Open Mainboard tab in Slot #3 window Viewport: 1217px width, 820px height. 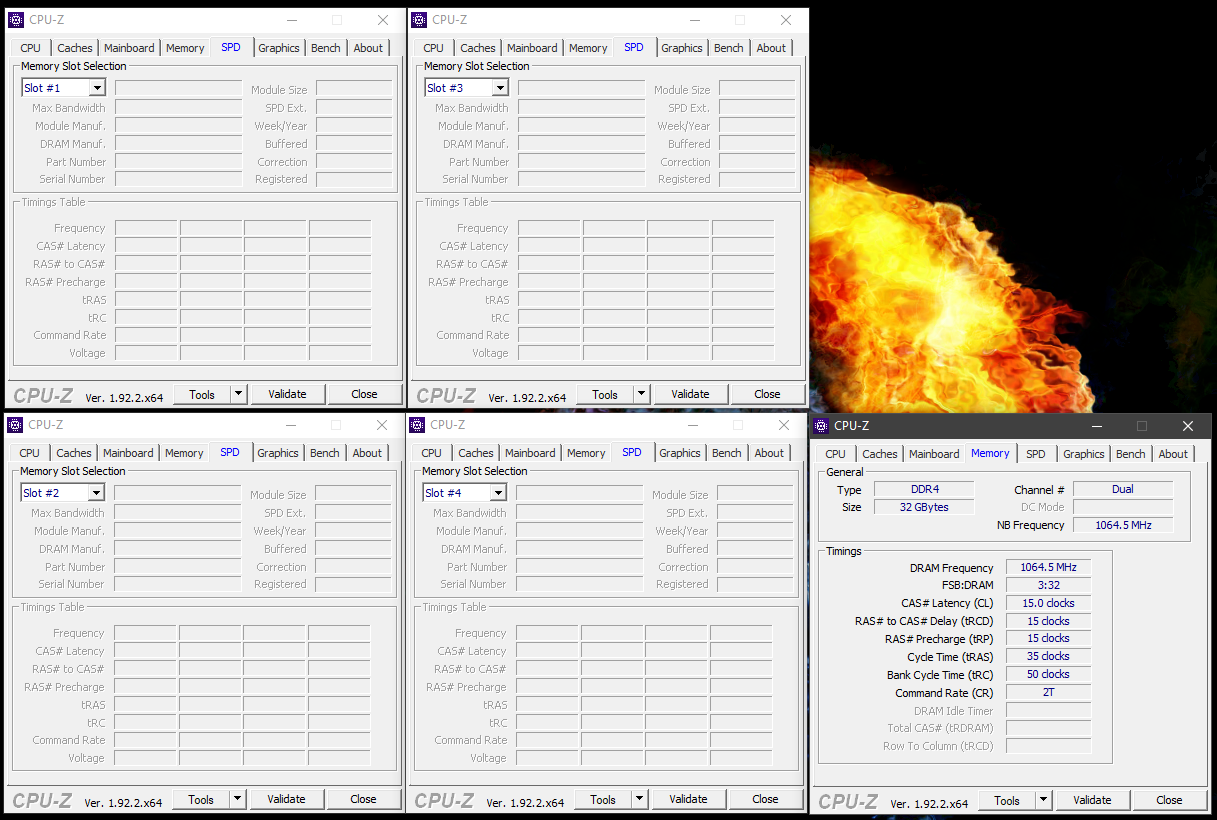pyautogui.click(x=532, y=48)
